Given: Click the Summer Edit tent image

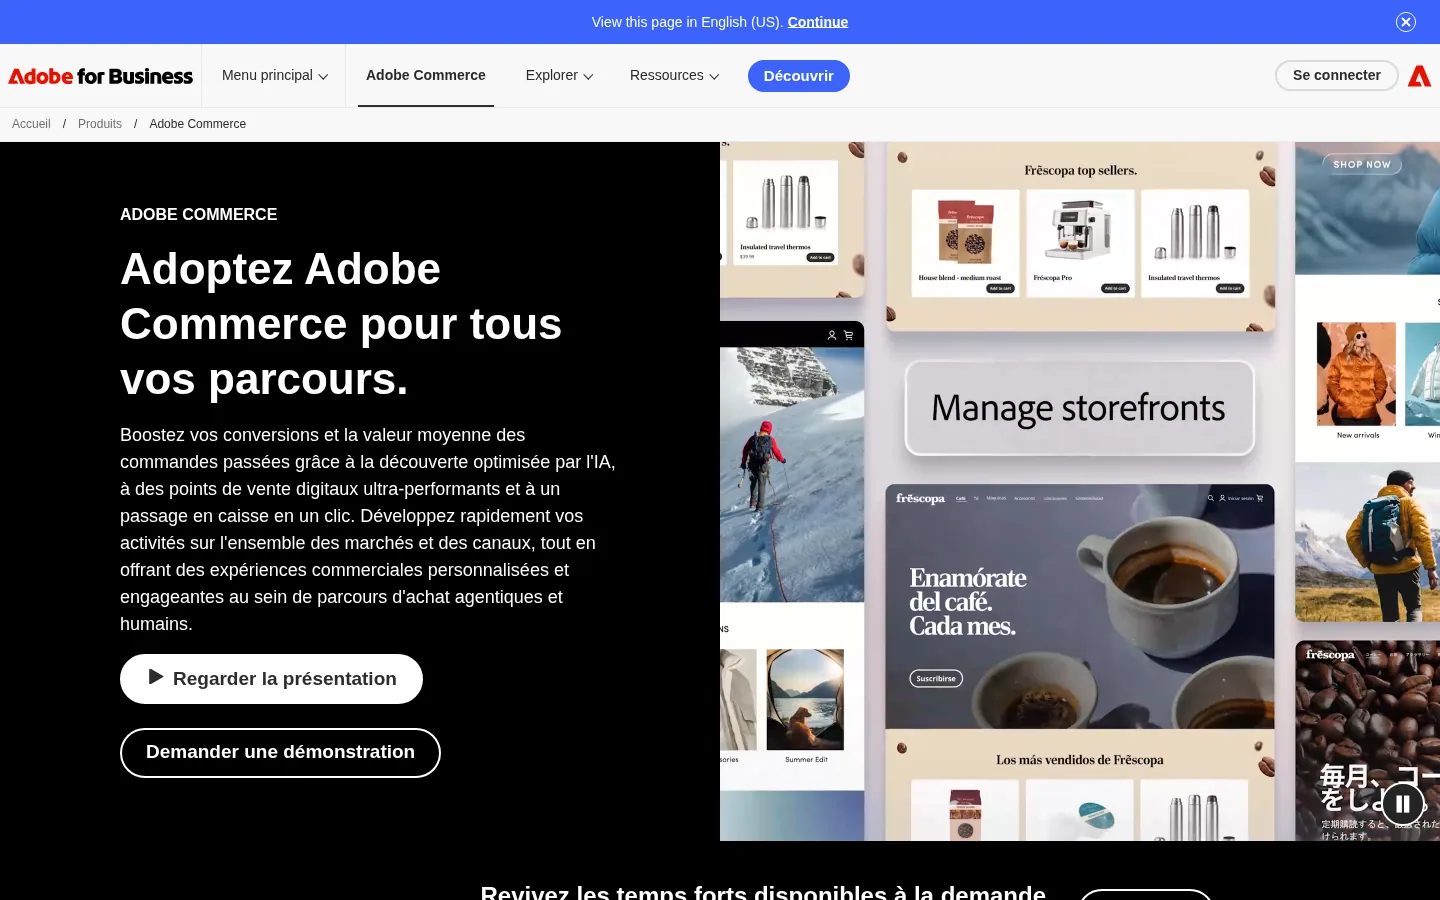Looking at the screenshot, I should [x=805, y=699].
